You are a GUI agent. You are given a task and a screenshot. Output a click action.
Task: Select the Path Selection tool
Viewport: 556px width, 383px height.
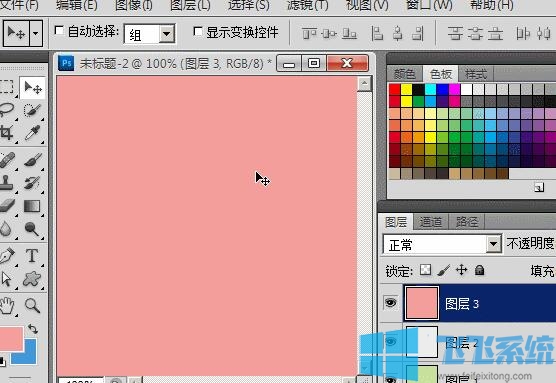click(6, 279)
